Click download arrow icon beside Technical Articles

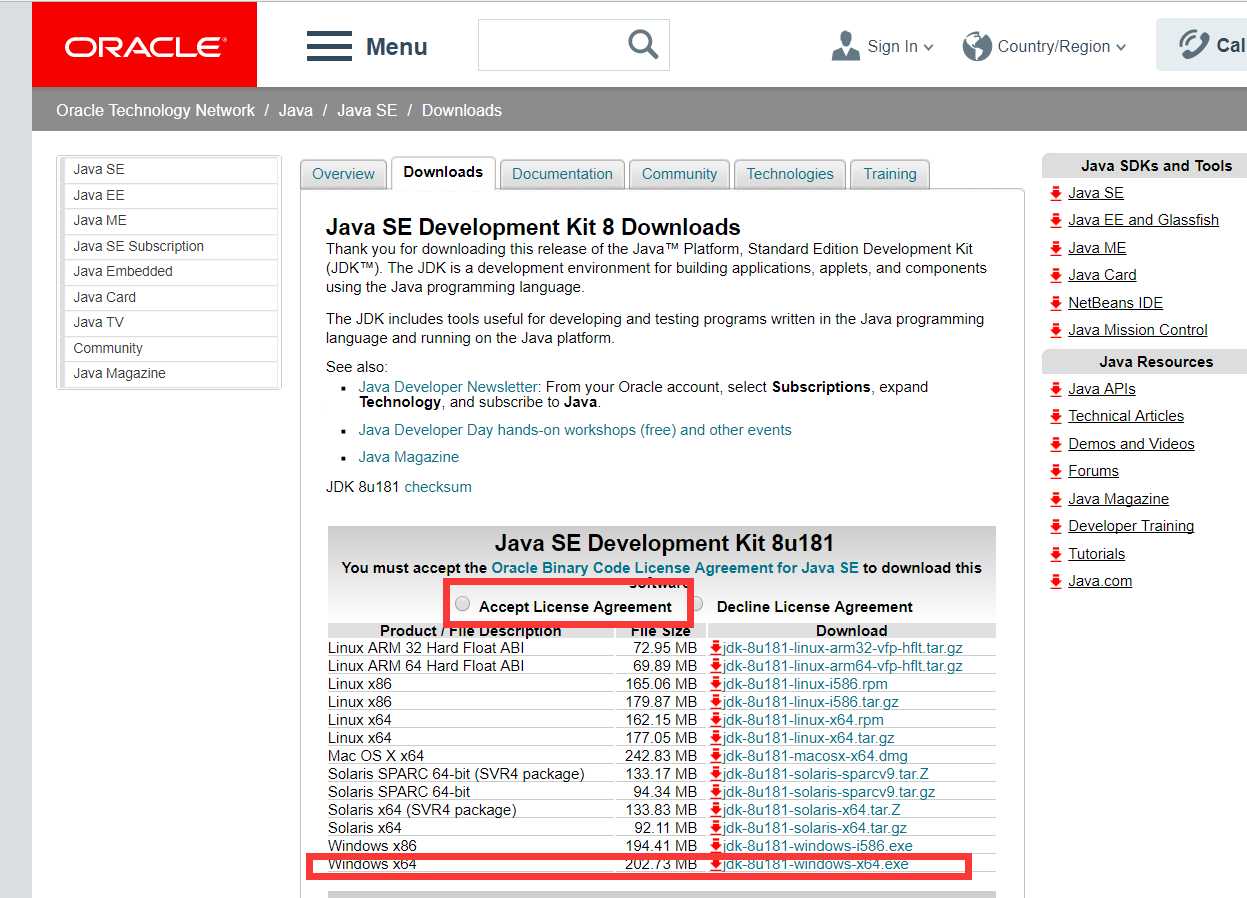click(x=1056, y=416)
